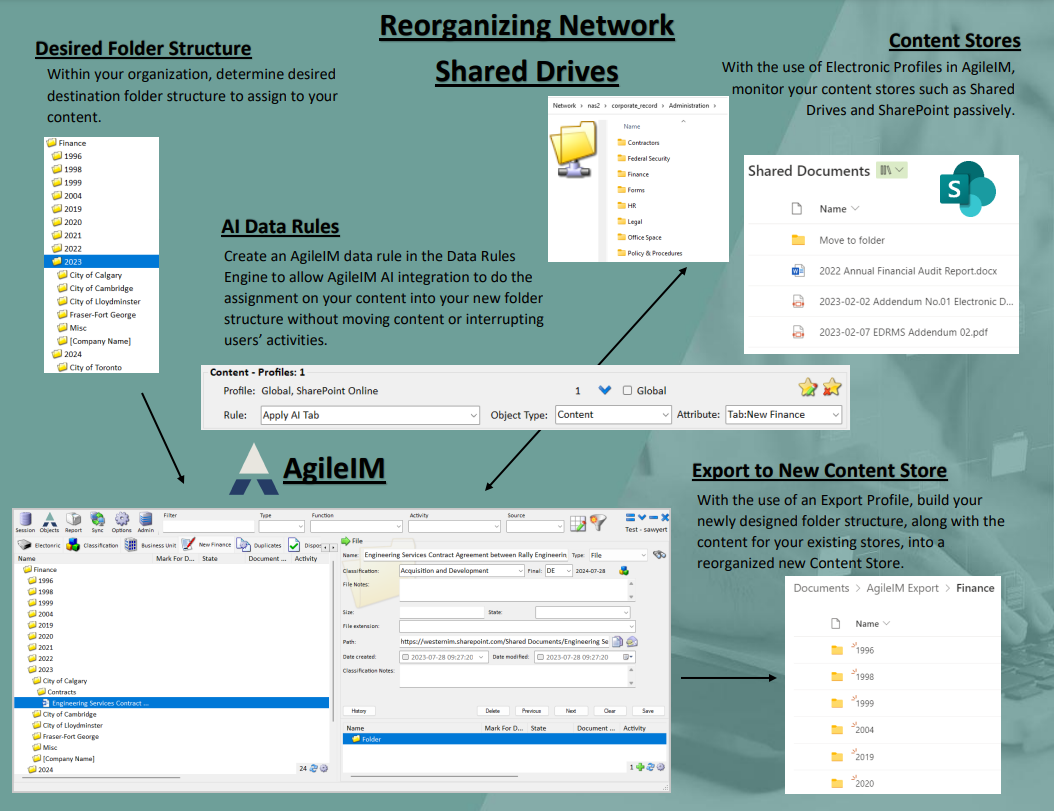Switch to the Duplicates tab
The width and height of the screenshot is (1054, 811).
tap(260, 545)
